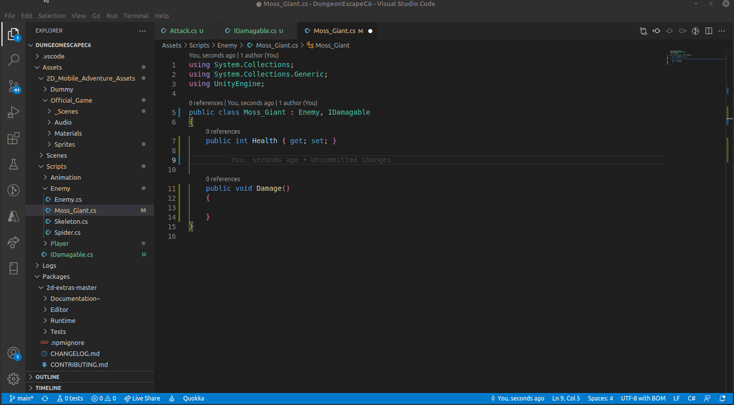
Task: Click C# language mode selector
Action: click(691, 398)
